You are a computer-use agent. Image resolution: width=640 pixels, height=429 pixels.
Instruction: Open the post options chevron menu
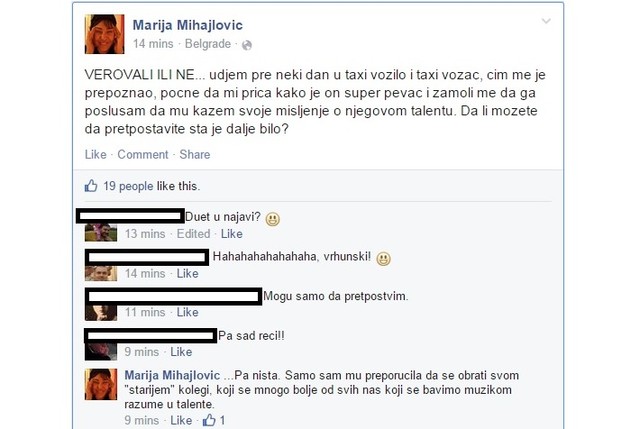coord(546,21)
